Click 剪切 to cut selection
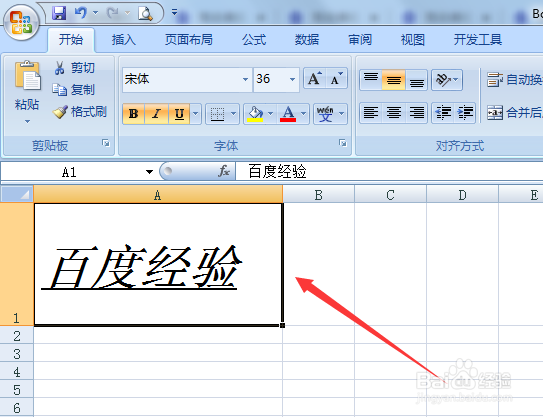The image size is (543, 417). pyautogui.click(x=74, y=68)
